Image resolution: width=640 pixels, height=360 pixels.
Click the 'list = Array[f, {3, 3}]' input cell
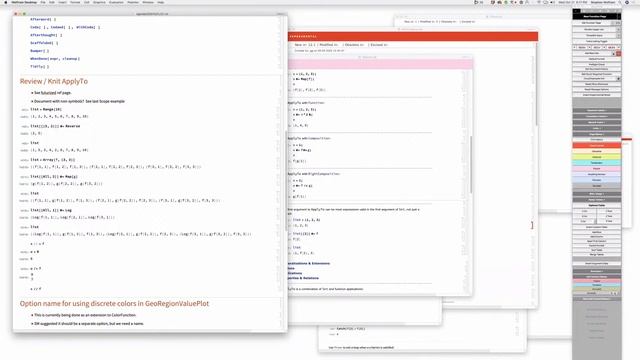(53, 160)
